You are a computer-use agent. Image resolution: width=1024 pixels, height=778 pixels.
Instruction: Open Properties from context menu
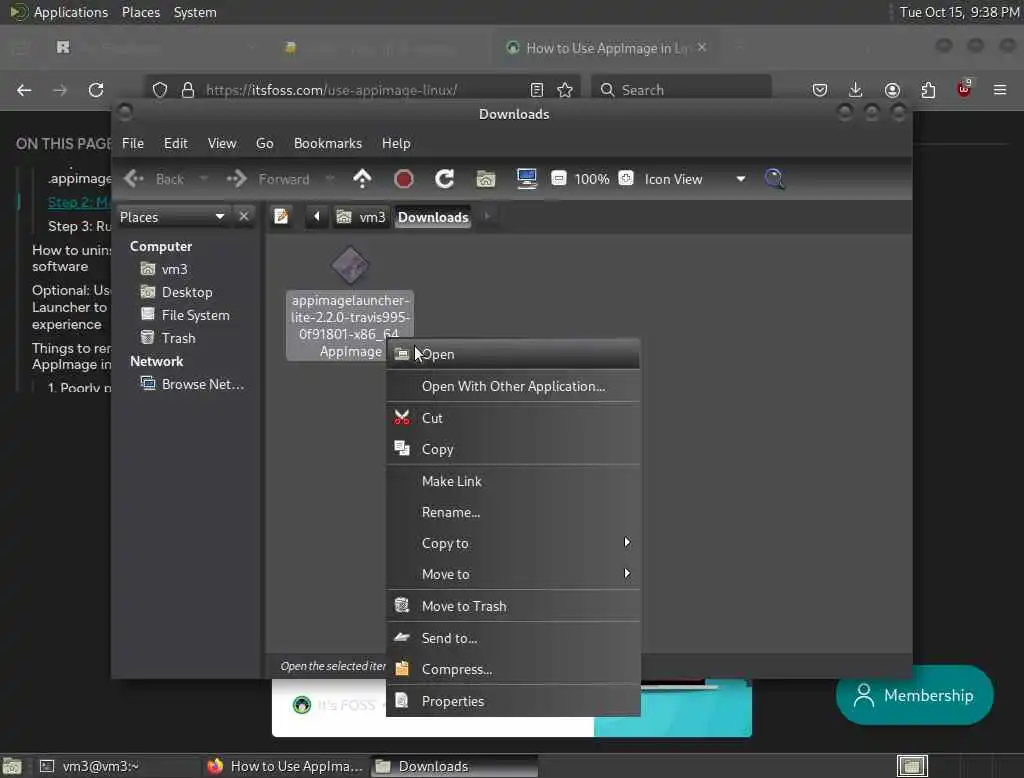coord(513,701)
